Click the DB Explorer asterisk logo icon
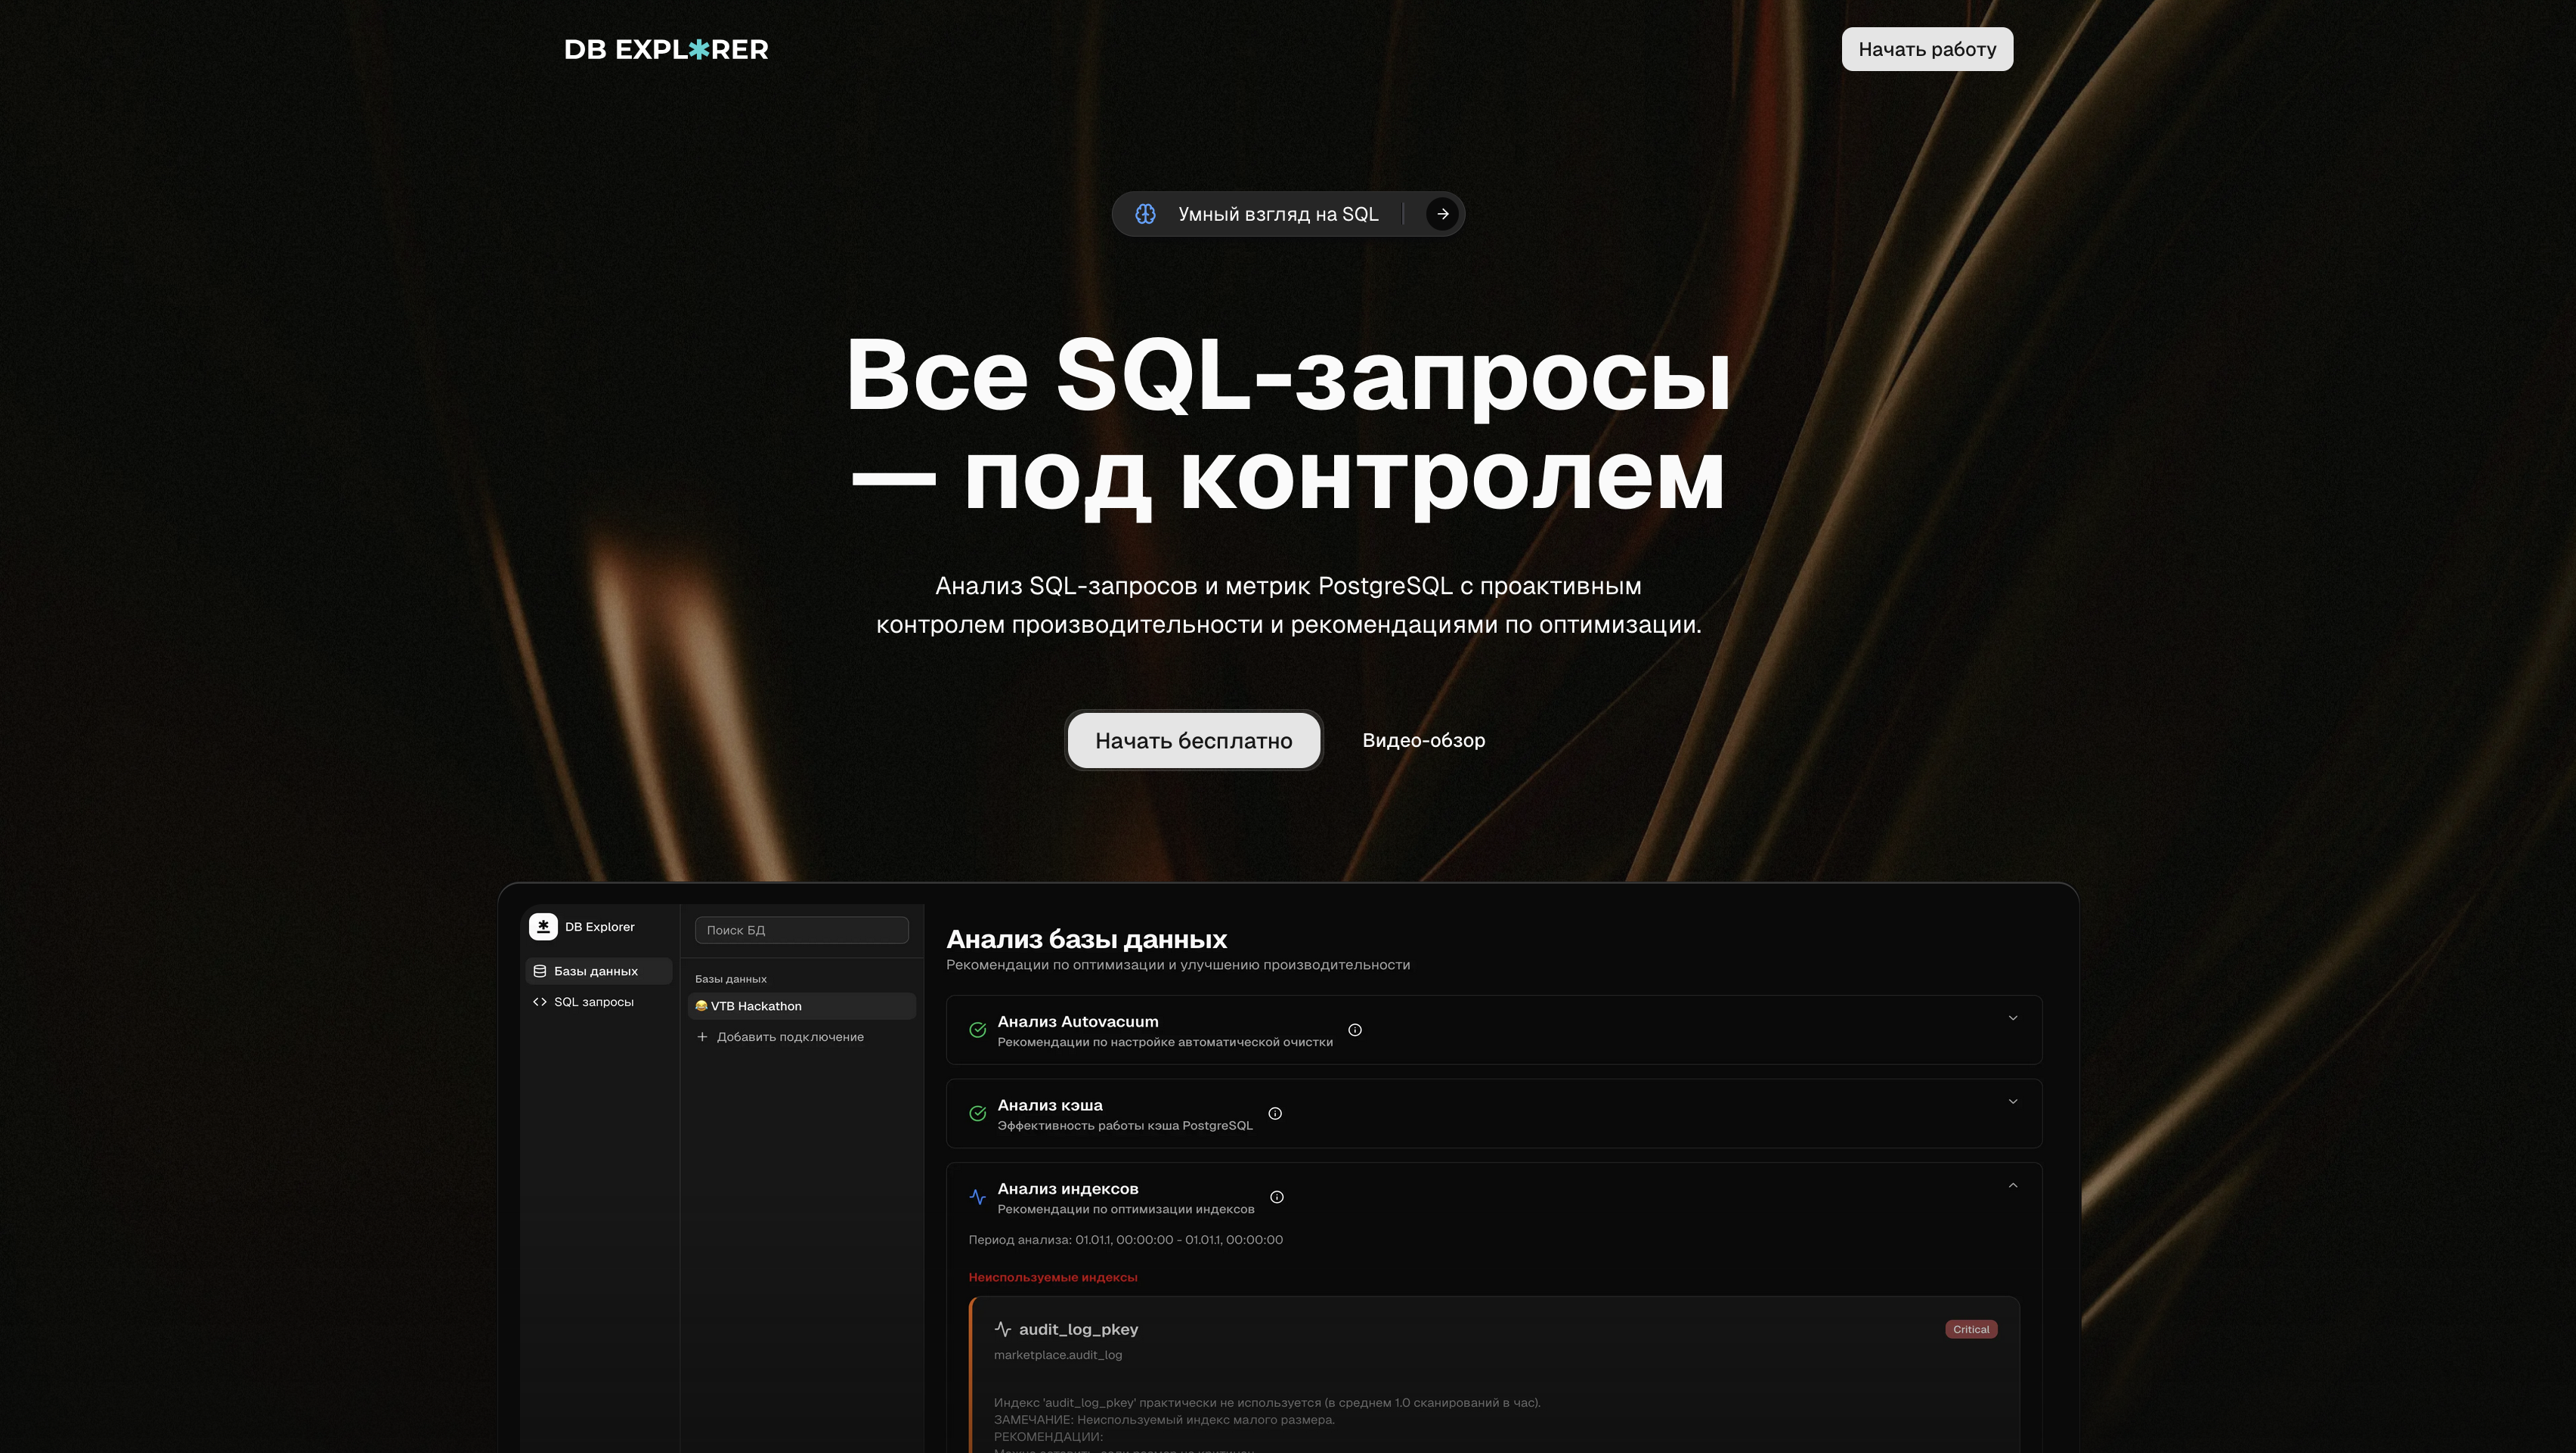2576x1453 pixels. [543, 926]
